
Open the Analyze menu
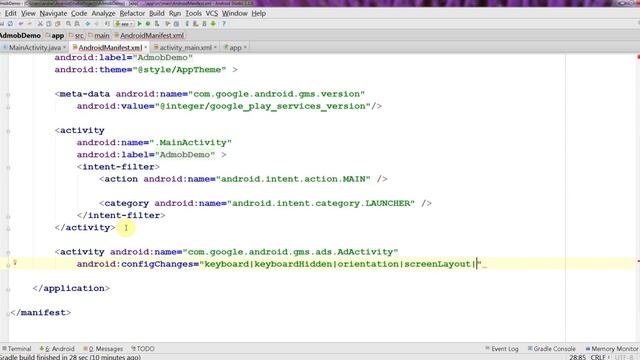click(x=103, y=13)
